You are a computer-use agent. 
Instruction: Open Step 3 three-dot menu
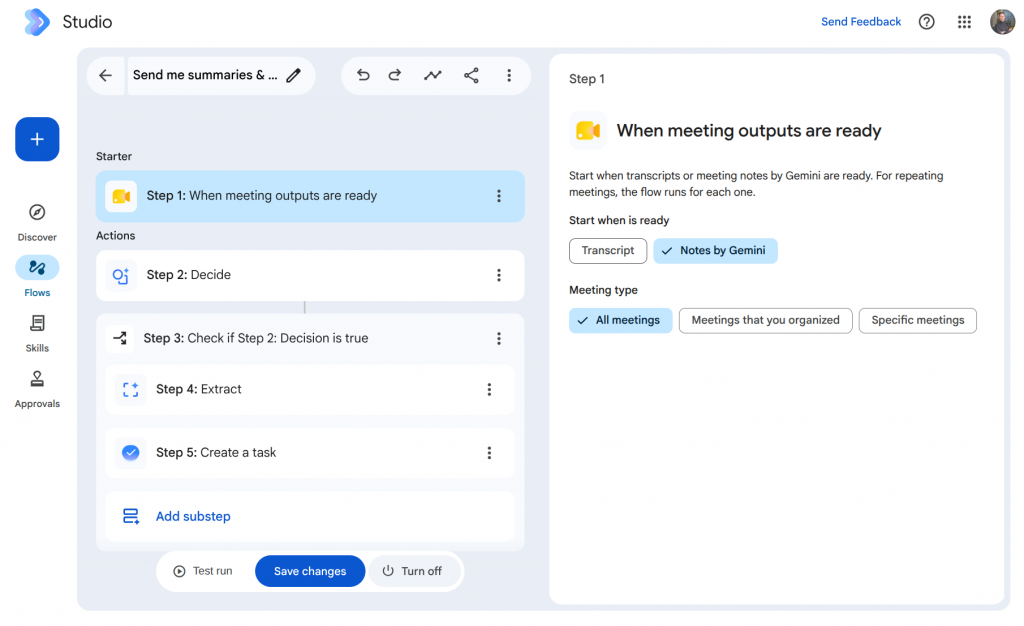point(499,338)
